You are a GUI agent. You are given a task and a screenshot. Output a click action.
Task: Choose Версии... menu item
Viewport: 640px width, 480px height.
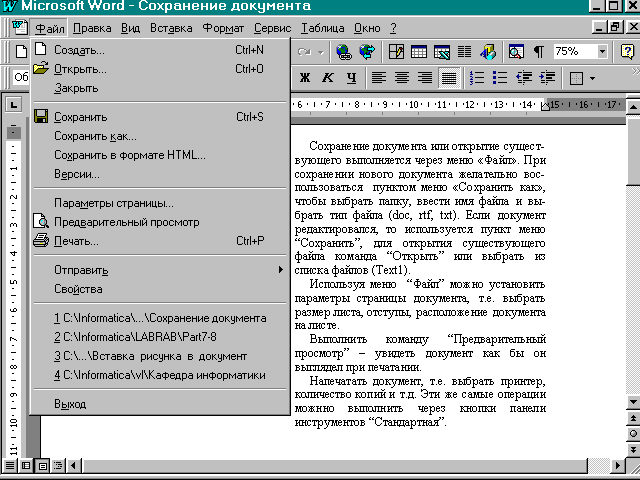(159, 174)
